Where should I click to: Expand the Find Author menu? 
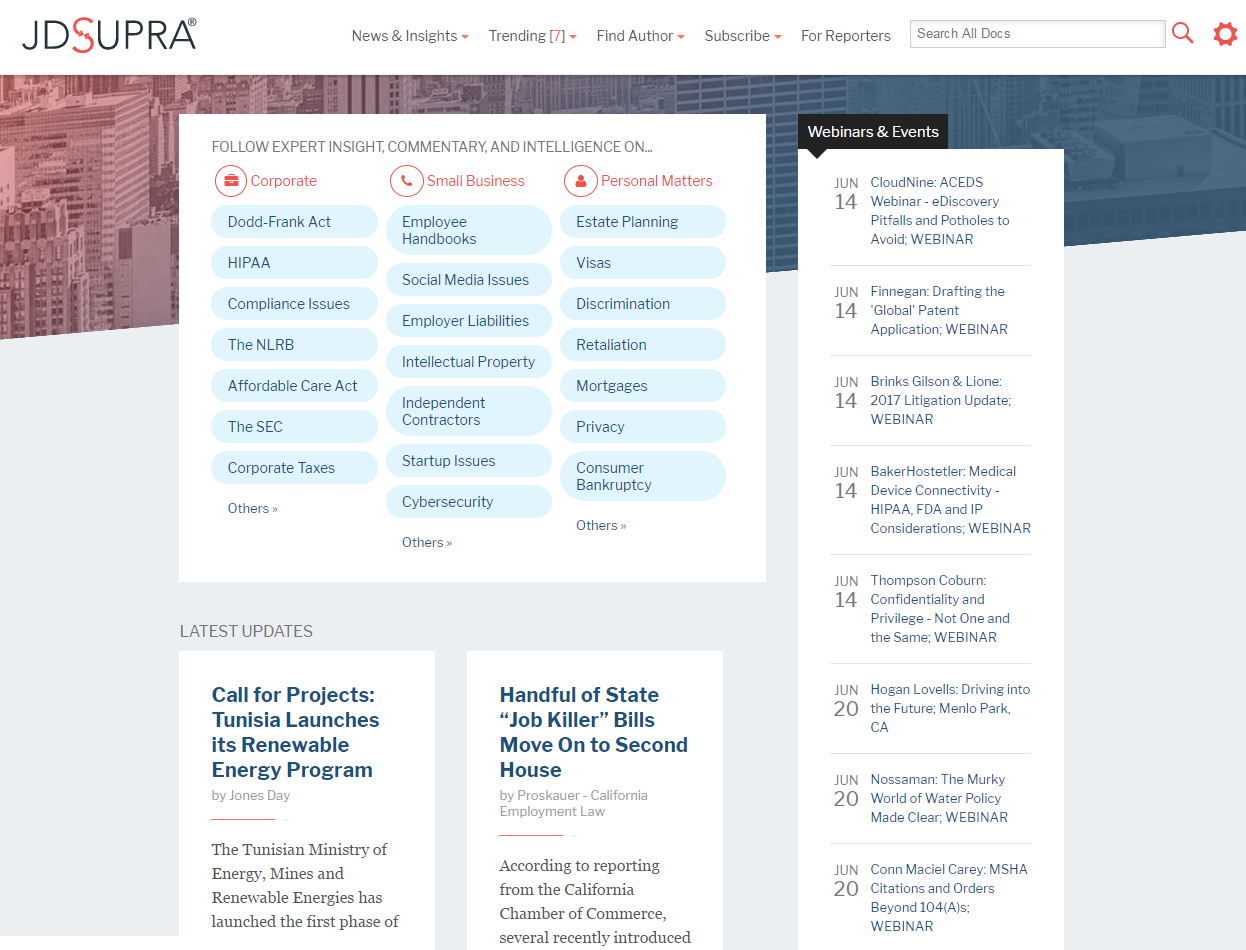coord(640,36)
